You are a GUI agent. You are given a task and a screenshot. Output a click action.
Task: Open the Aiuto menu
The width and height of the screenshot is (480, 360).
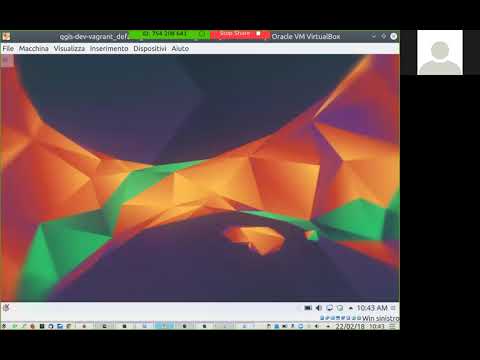[x=180, y=49]
